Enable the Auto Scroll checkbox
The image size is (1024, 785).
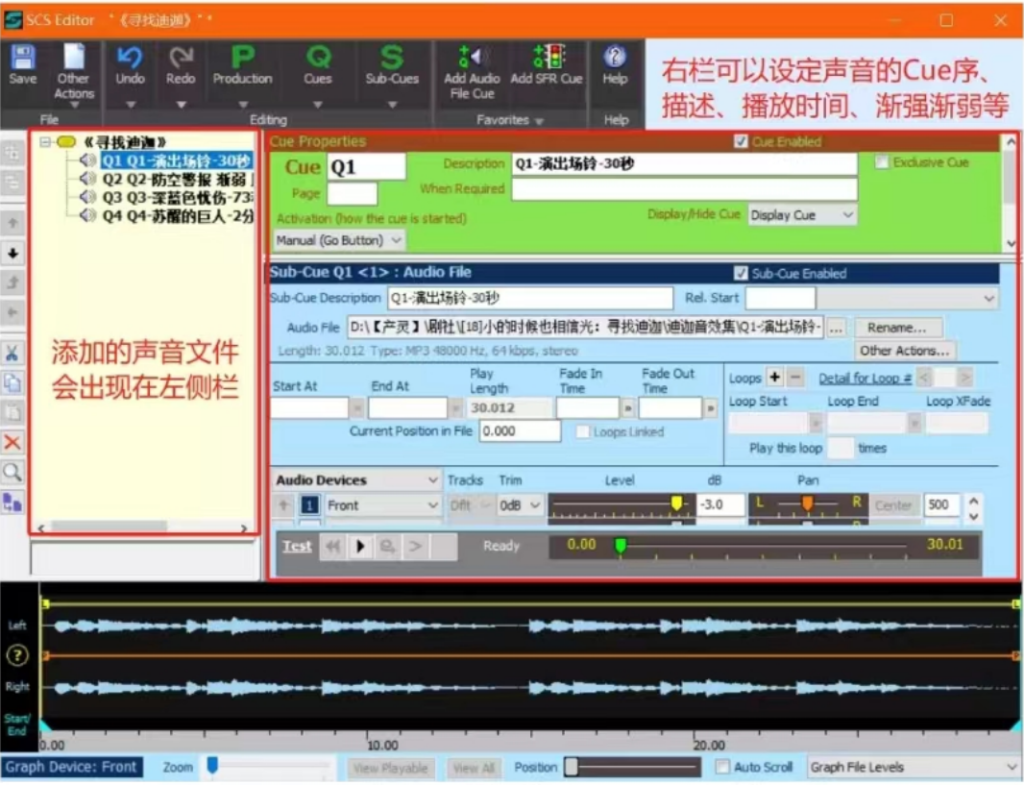(x=722, y=767)
